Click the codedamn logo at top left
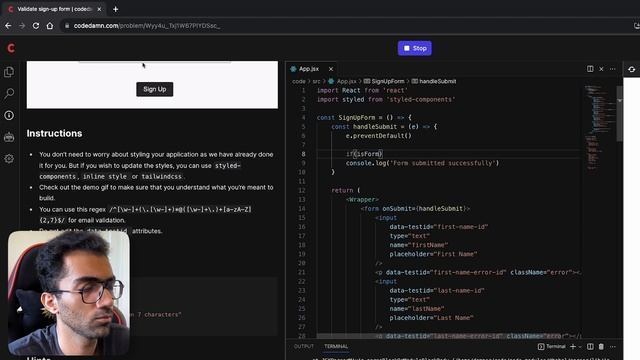The width and height of the screenshot is (640, 360). [x=11, y=48]
